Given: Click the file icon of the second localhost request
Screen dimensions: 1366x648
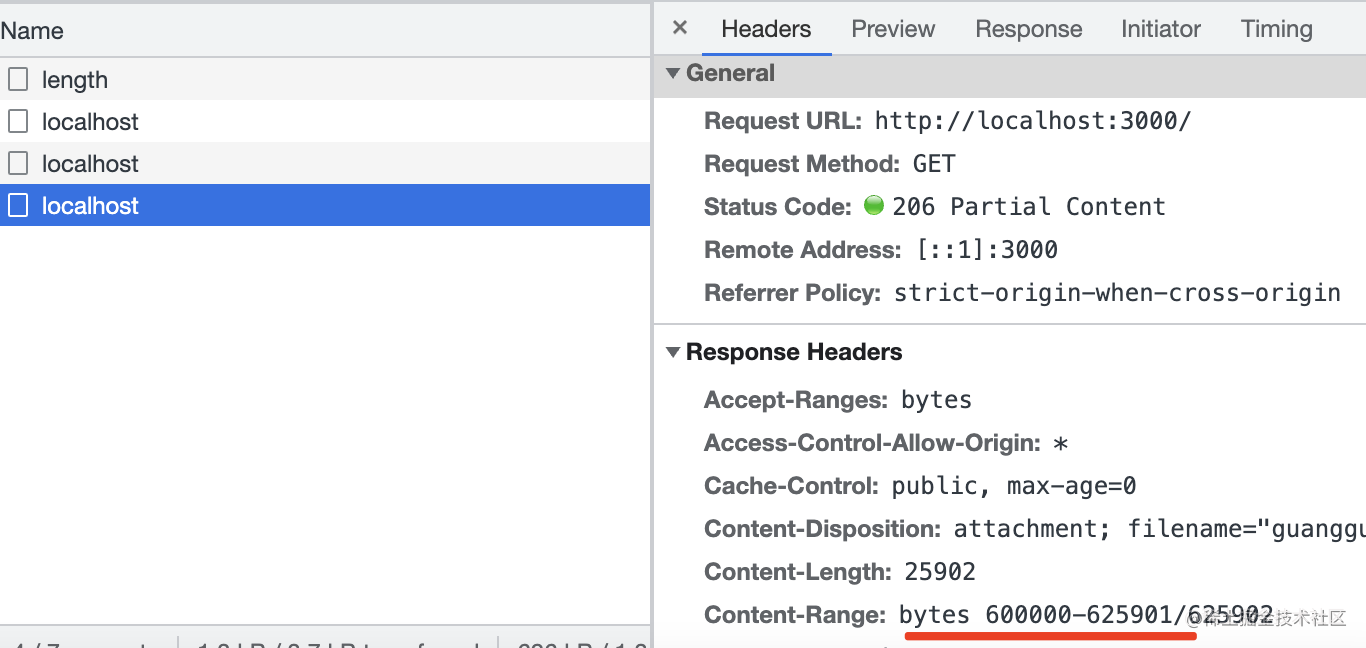Looking at the screenshot, I should coord(18,163).
